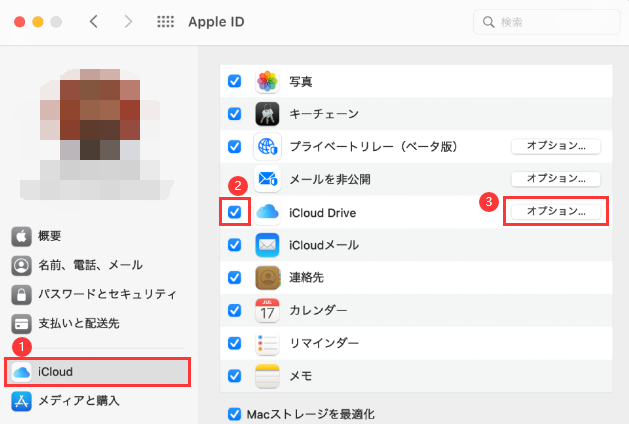Click the Contacts book icon
The height and width of the screenshot is (424, 629).
(x=267, y=278)
